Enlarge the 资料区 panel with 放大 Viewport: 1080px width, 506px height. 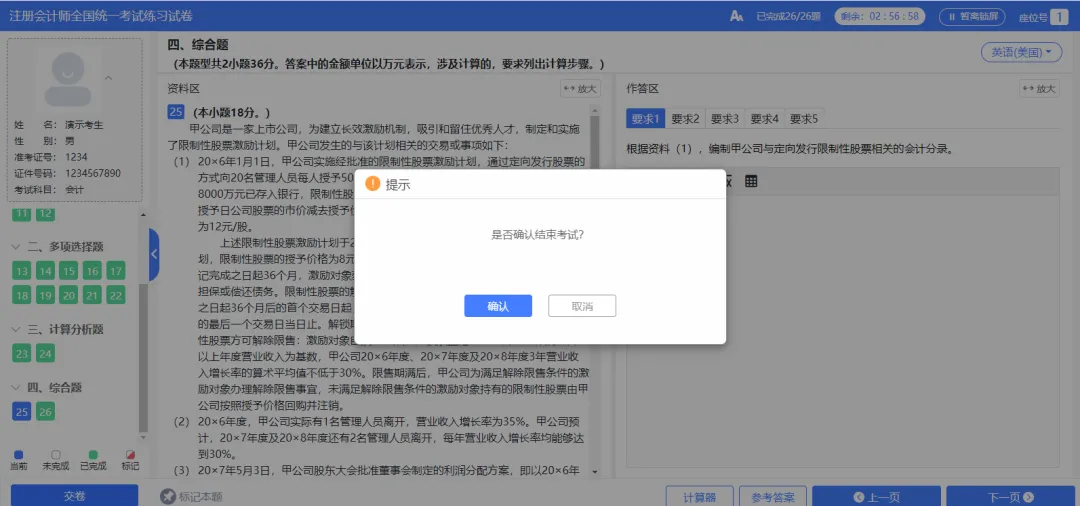[579, 89]
